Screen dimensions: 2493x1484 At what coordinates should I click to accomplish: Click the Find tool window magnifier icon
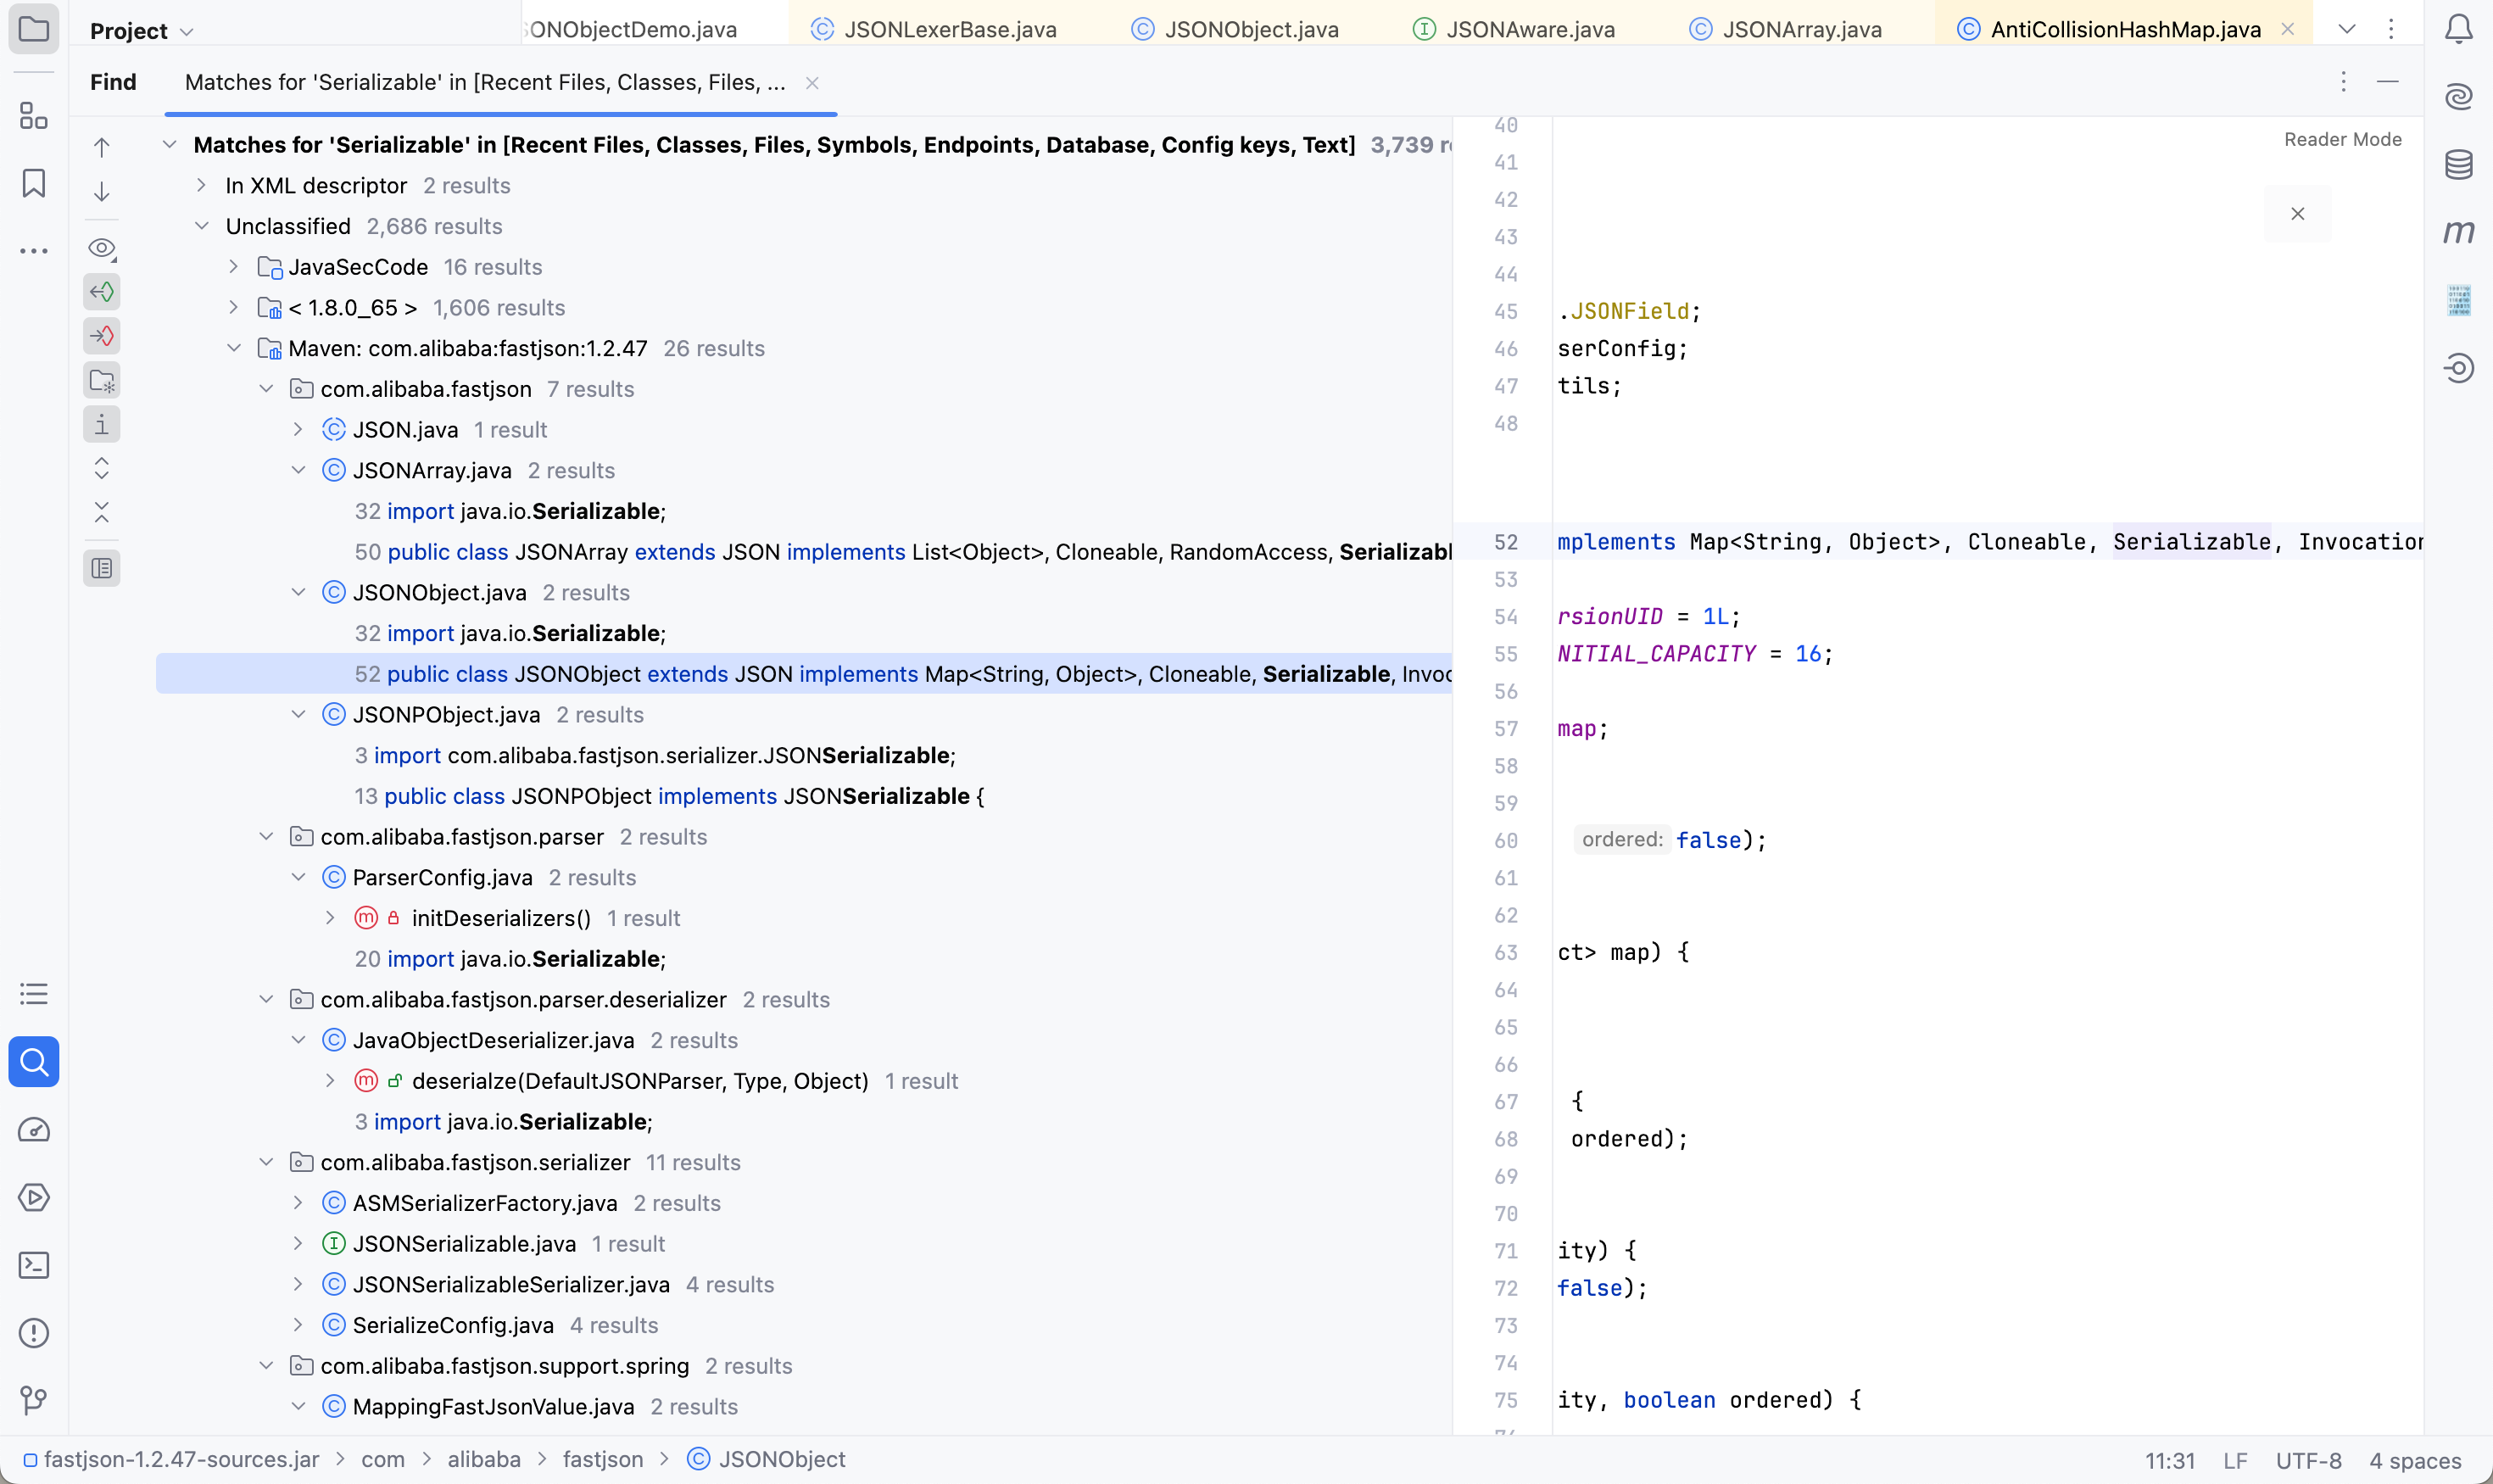coord(34,1061)
